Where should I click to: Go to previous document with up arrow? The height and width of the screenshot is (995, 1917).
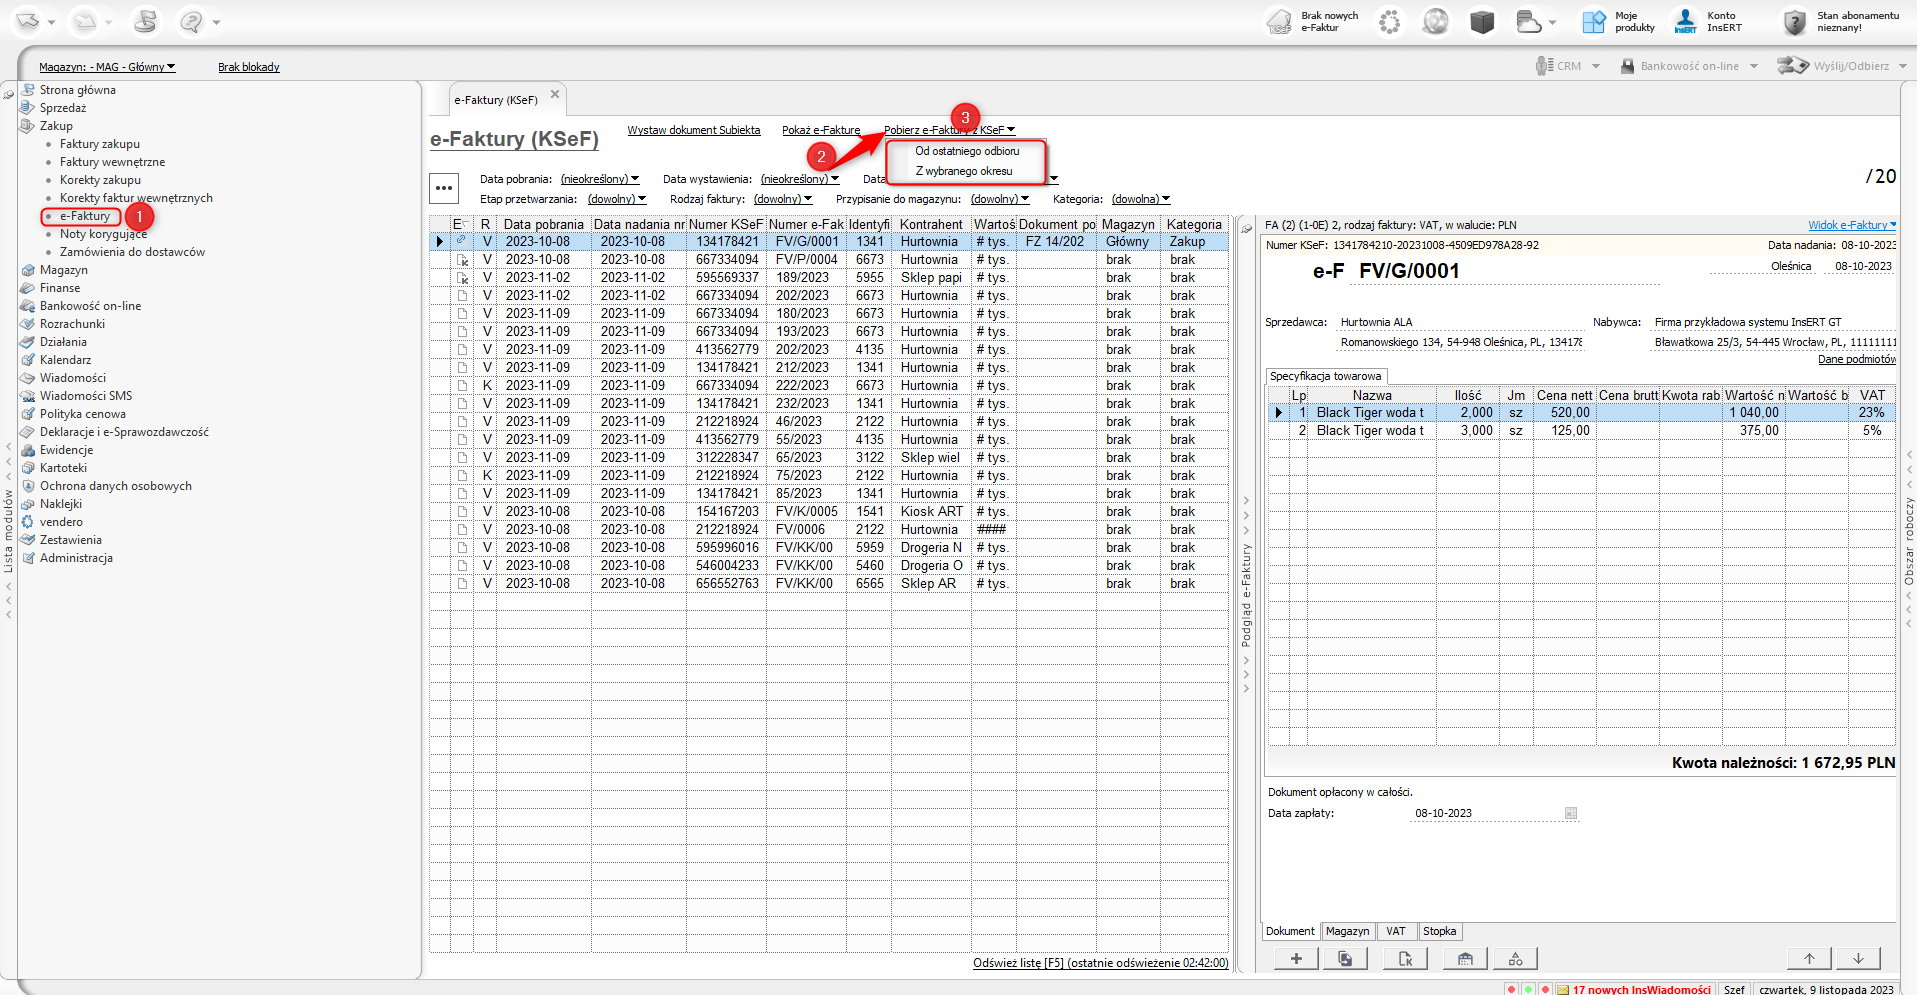click(x=1809, y=959)
